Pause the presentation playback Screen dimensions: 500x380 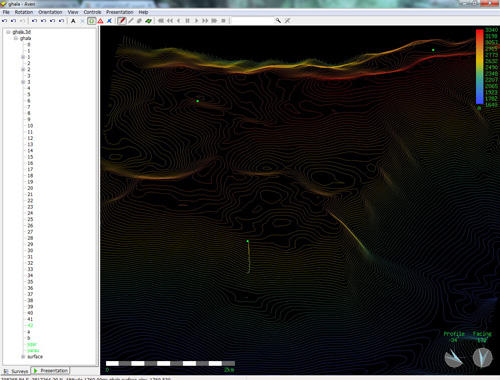click(187, 21)
